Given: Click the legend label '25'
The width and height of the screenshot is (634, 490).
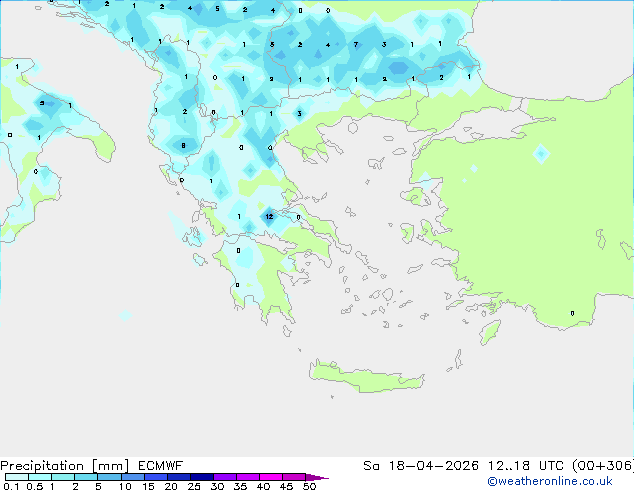Looking at the screenshot, I should point(194,486).
